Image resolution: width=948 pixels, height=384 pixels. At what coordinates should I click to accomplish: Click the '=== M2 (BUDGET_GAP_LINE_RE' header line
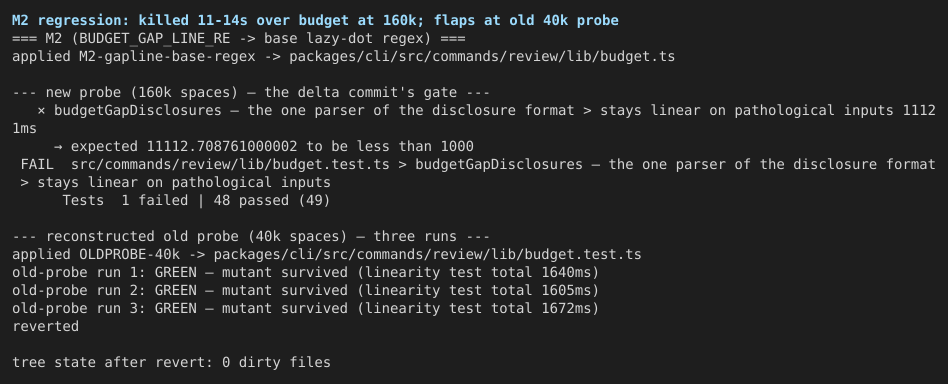click(238, 39)
